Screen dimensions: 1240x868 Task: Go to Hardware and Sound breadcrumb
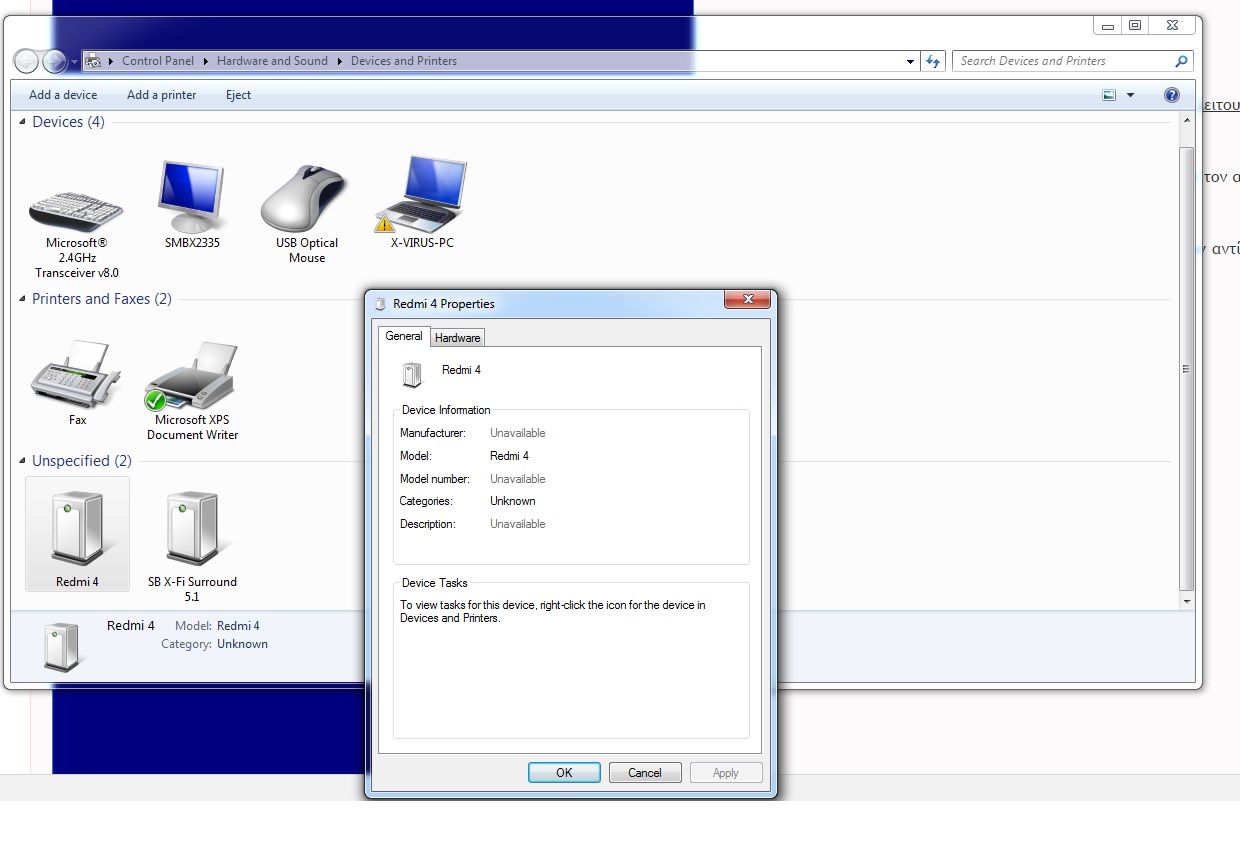pyautogui.click(x=272, y=61)
